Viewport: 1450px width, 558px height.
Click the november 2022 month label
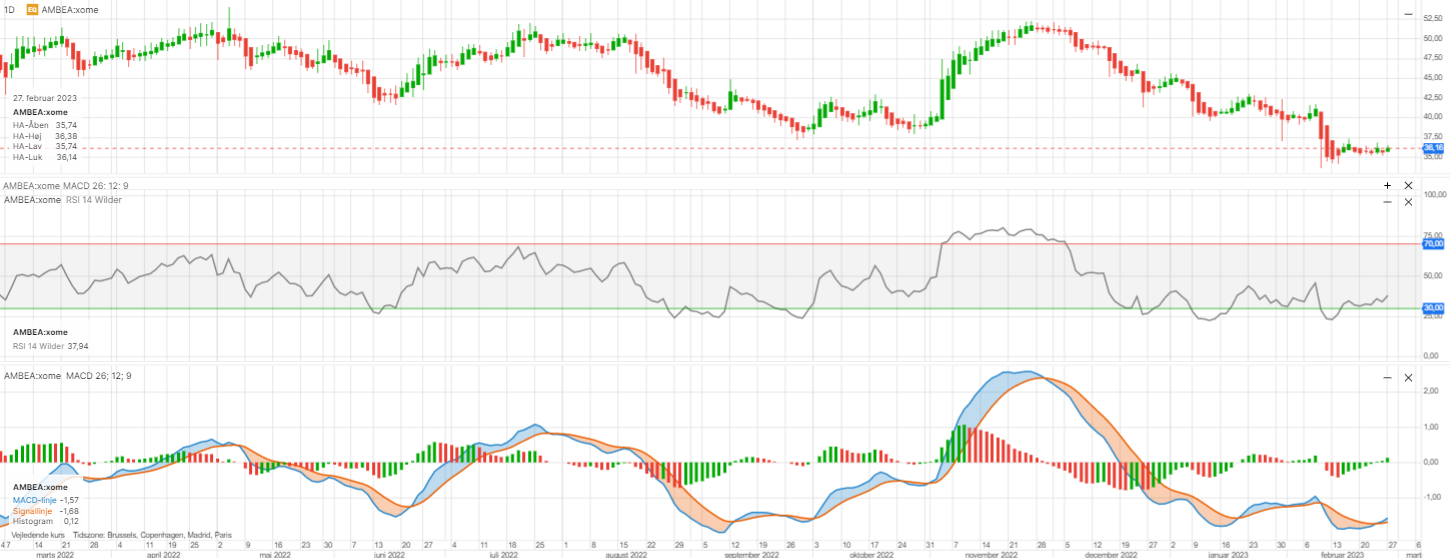[990, 553]
